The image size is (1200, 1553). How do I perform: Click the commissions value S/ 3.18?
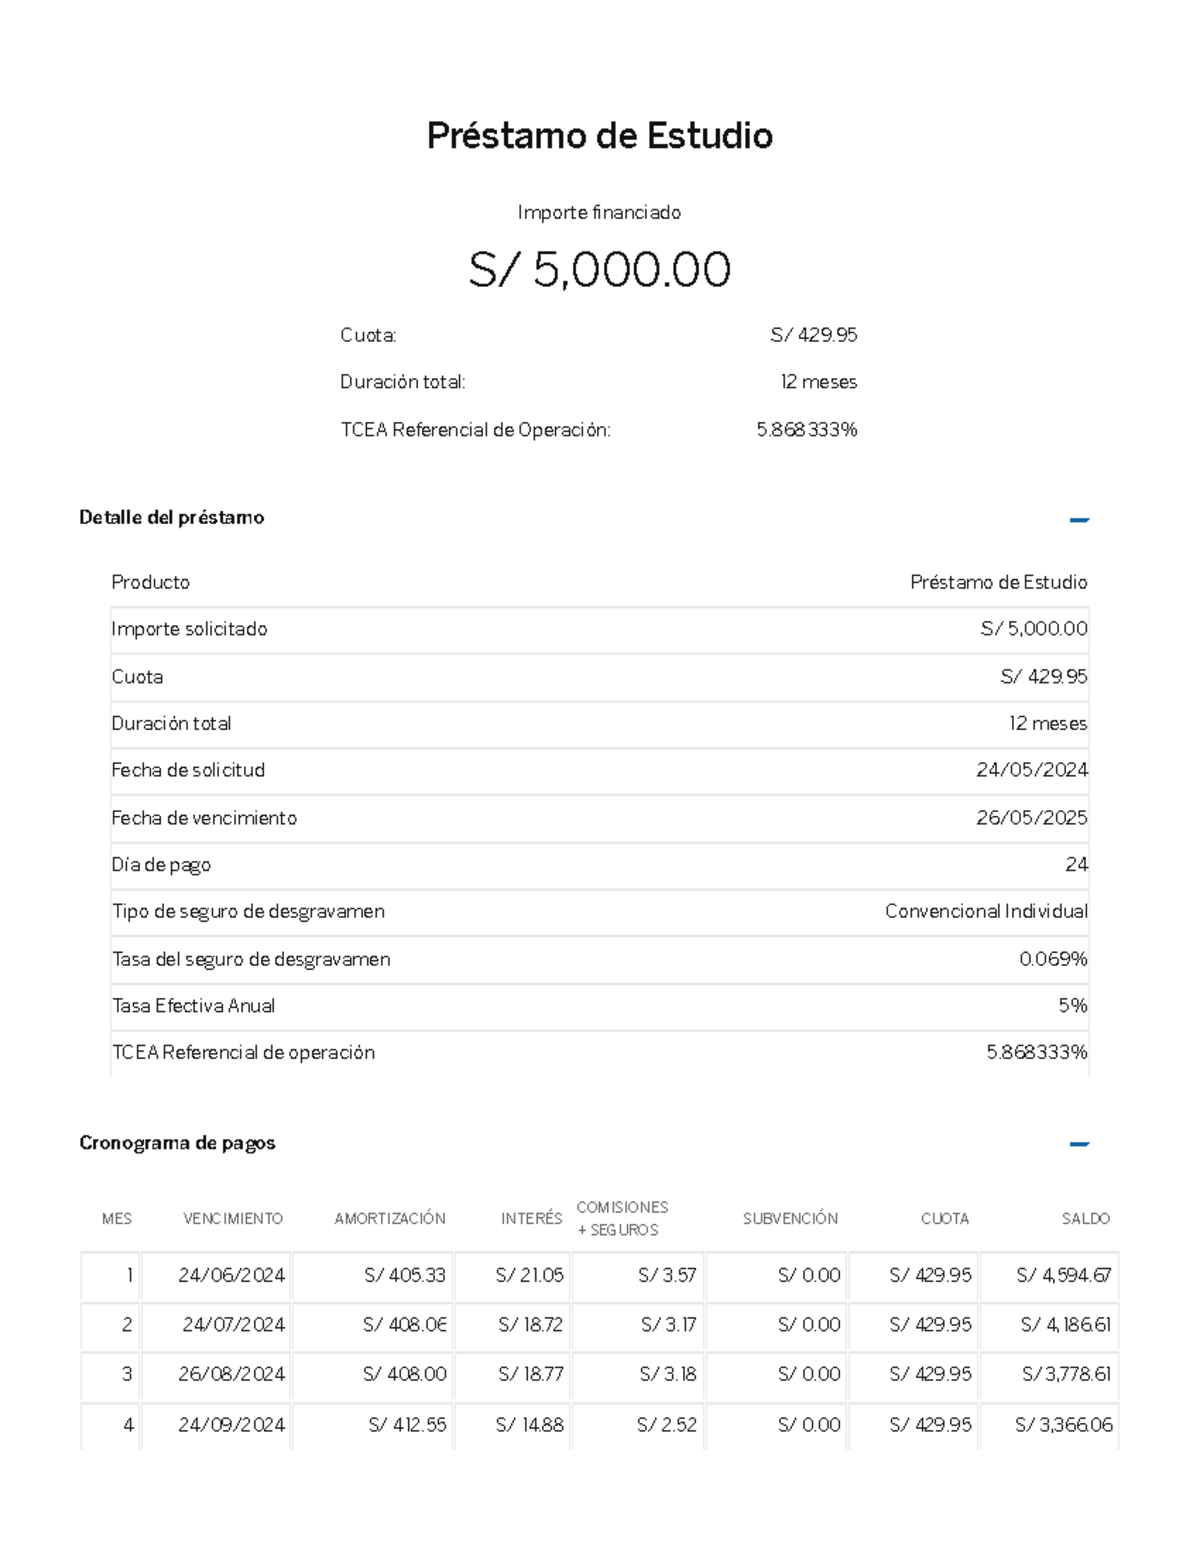668,1374
